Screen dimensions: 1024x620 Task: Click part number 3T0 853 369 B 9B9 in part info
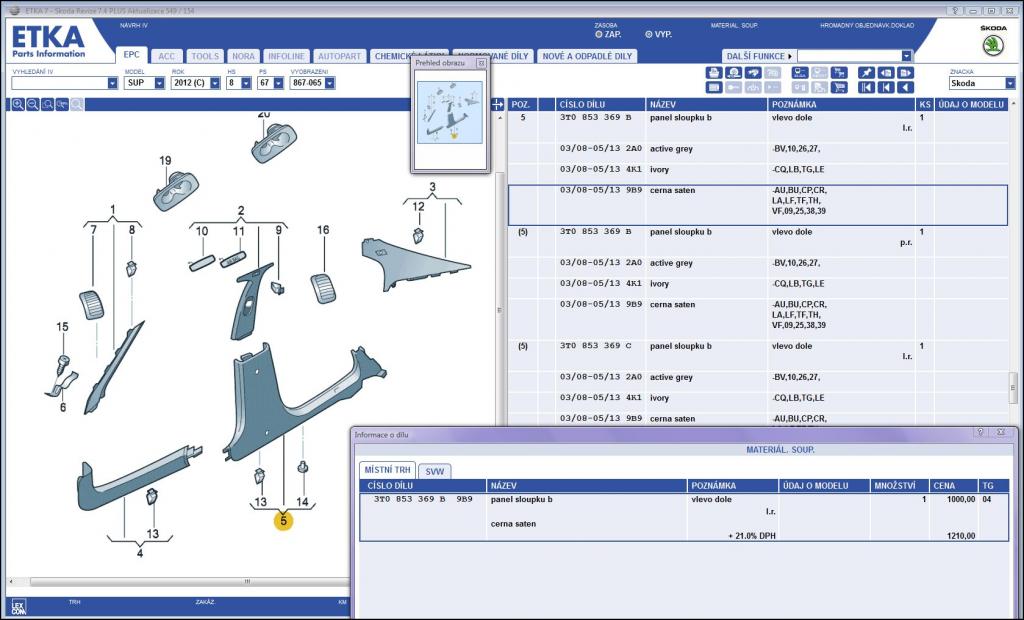(x=423, y=499)
